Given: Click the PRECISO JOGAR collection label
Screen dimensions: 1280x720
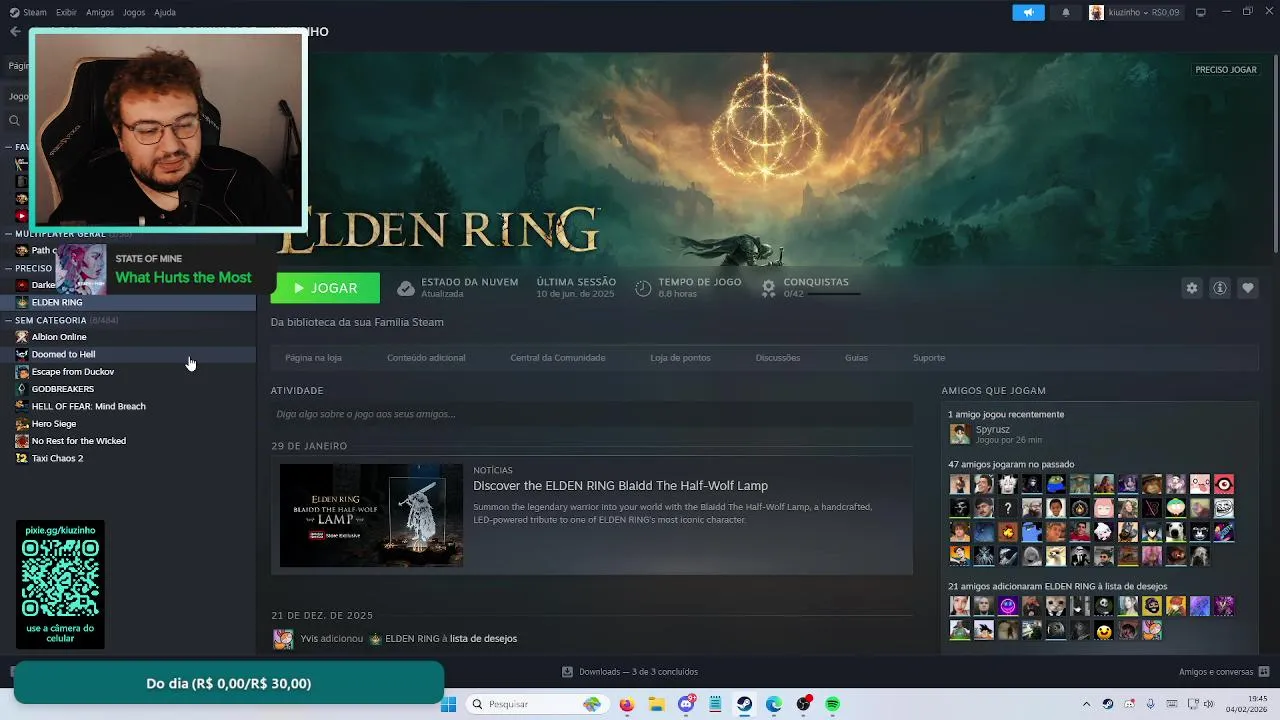Looking at the screenshot, I should pos(1226,70).
